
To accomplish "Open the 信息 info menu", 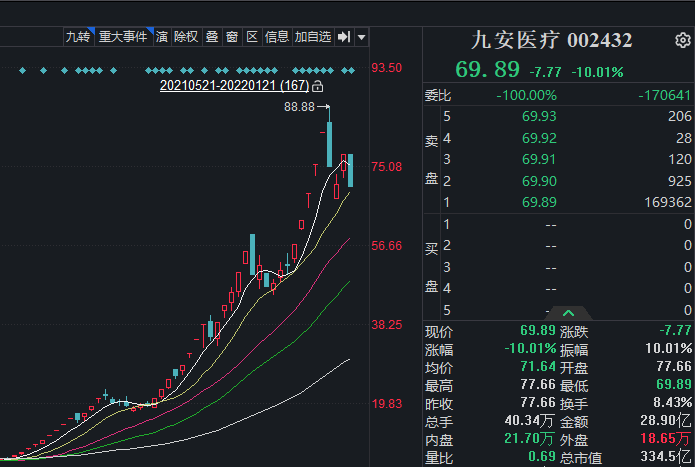I will pyautogui.click(x=277, y=37).
